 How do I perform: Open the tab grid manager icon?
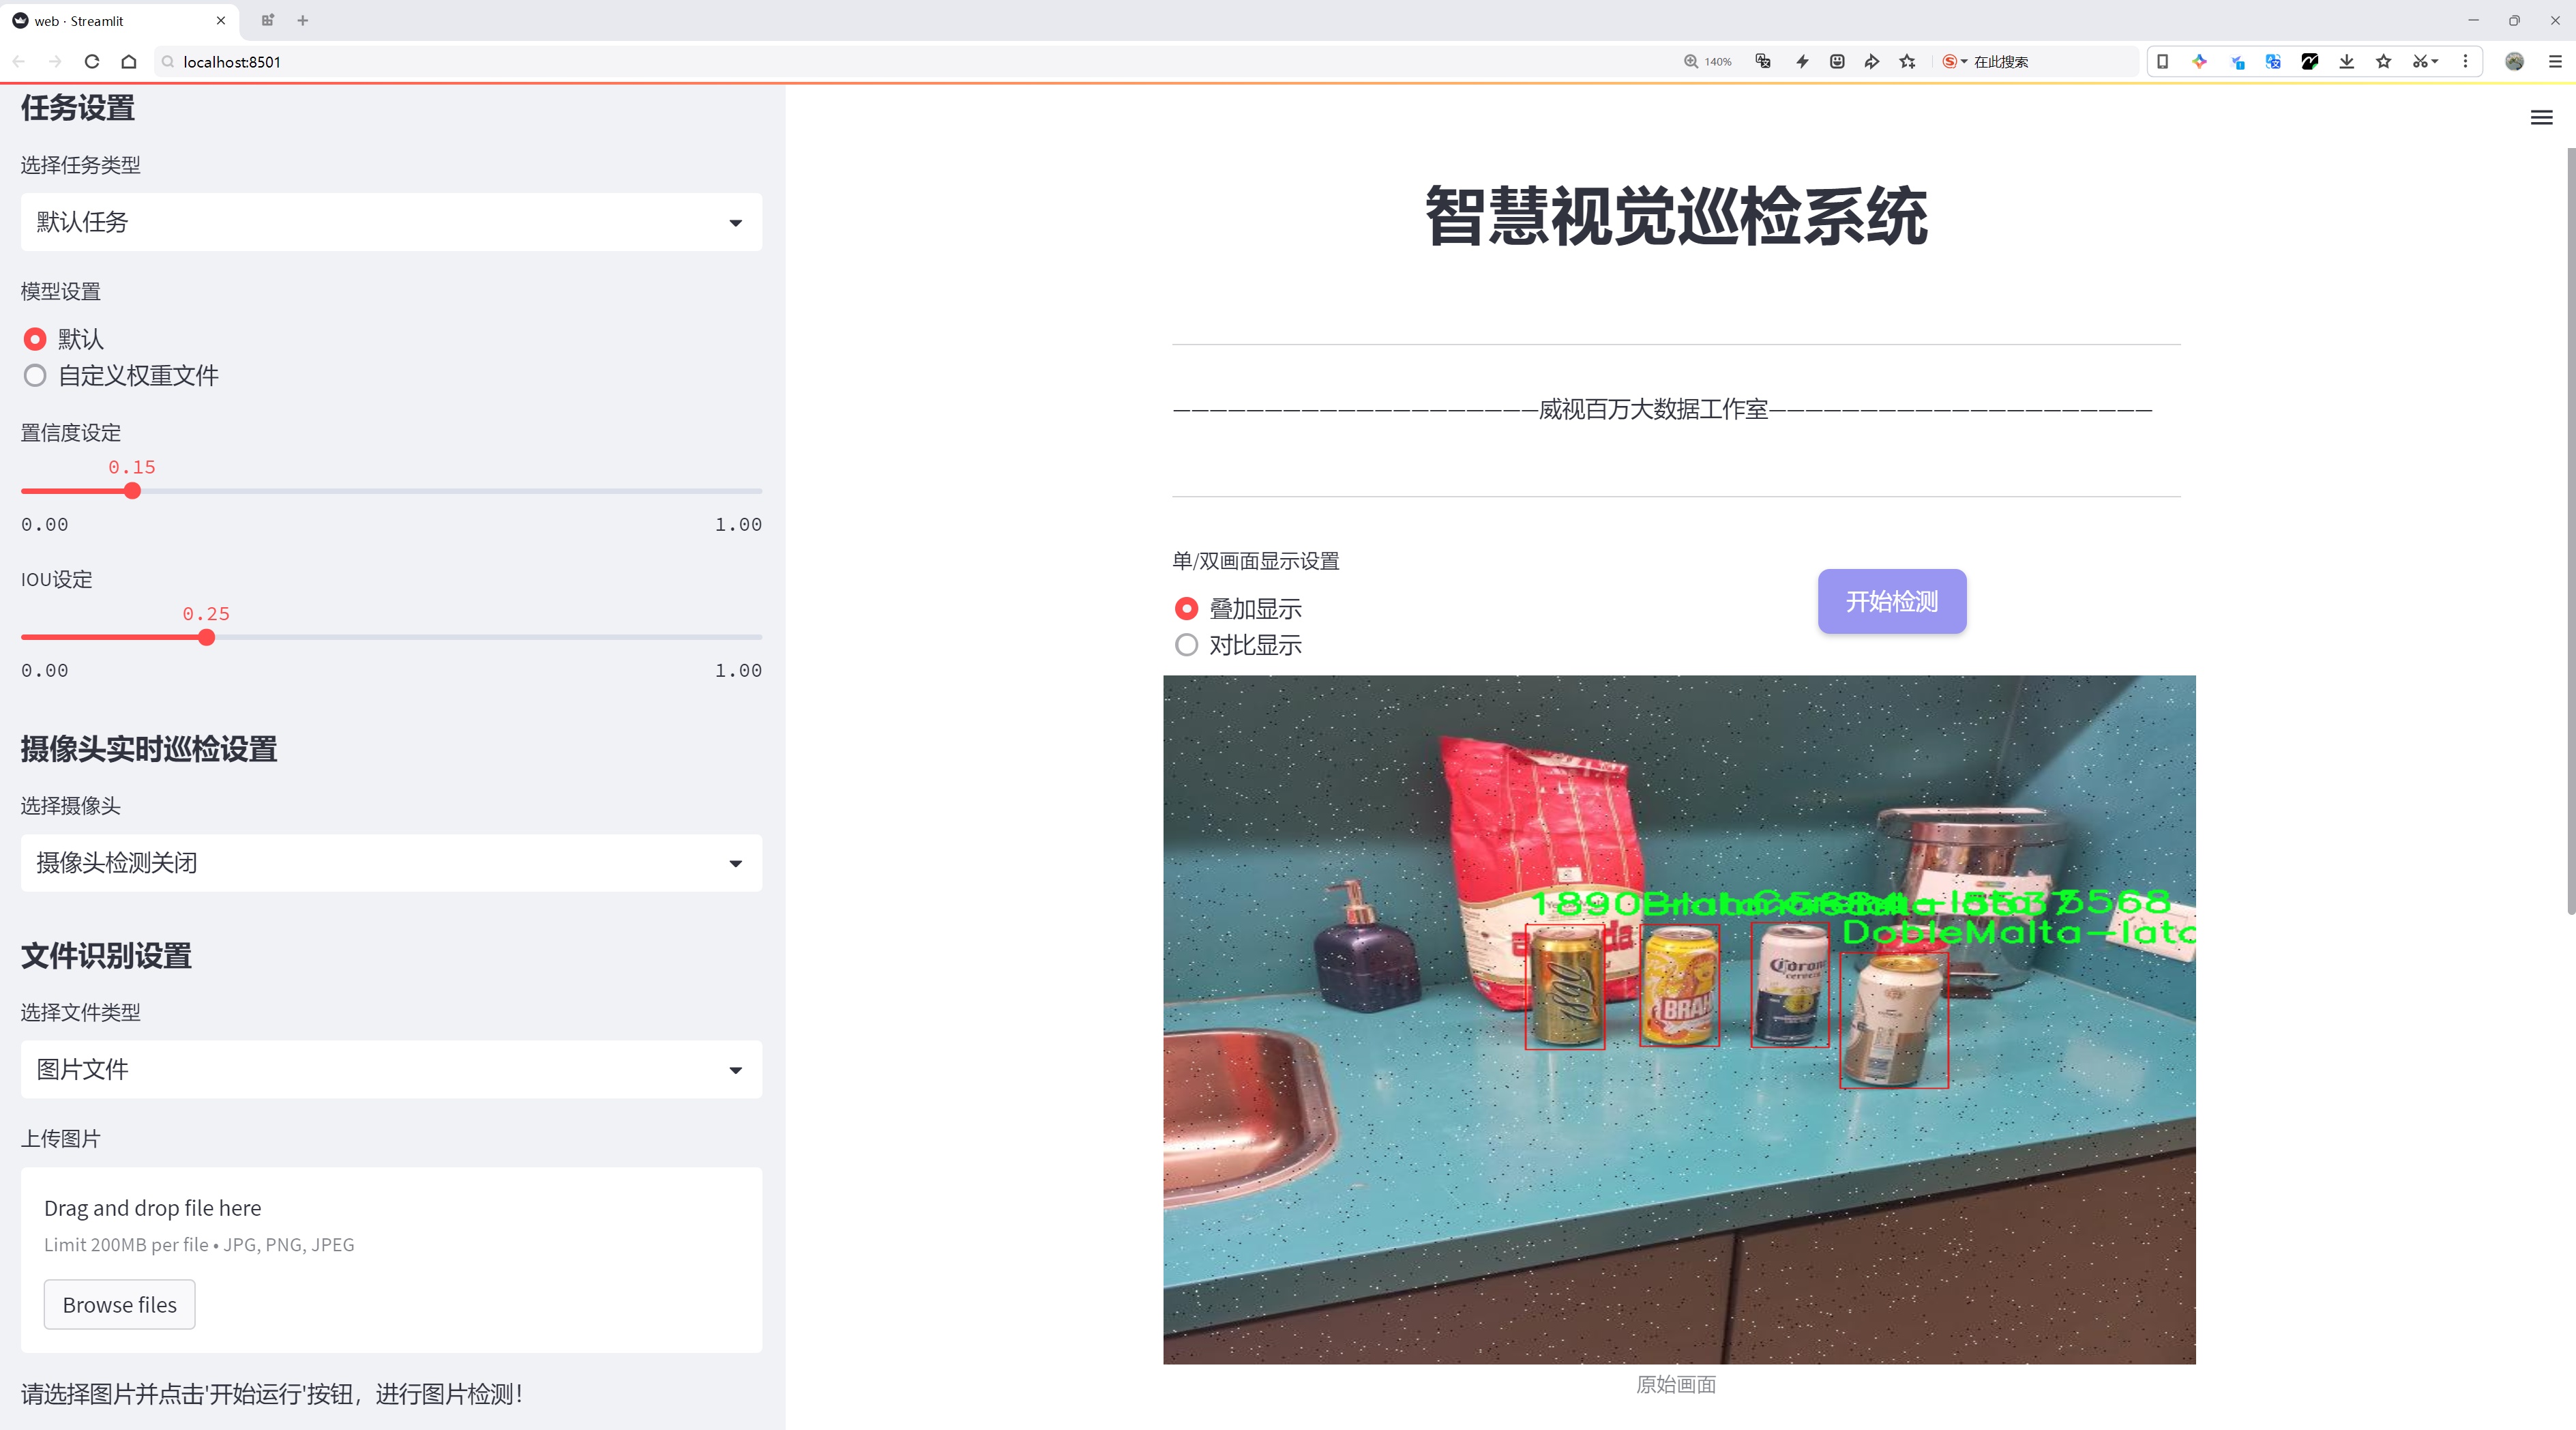[x=267, y=21]
